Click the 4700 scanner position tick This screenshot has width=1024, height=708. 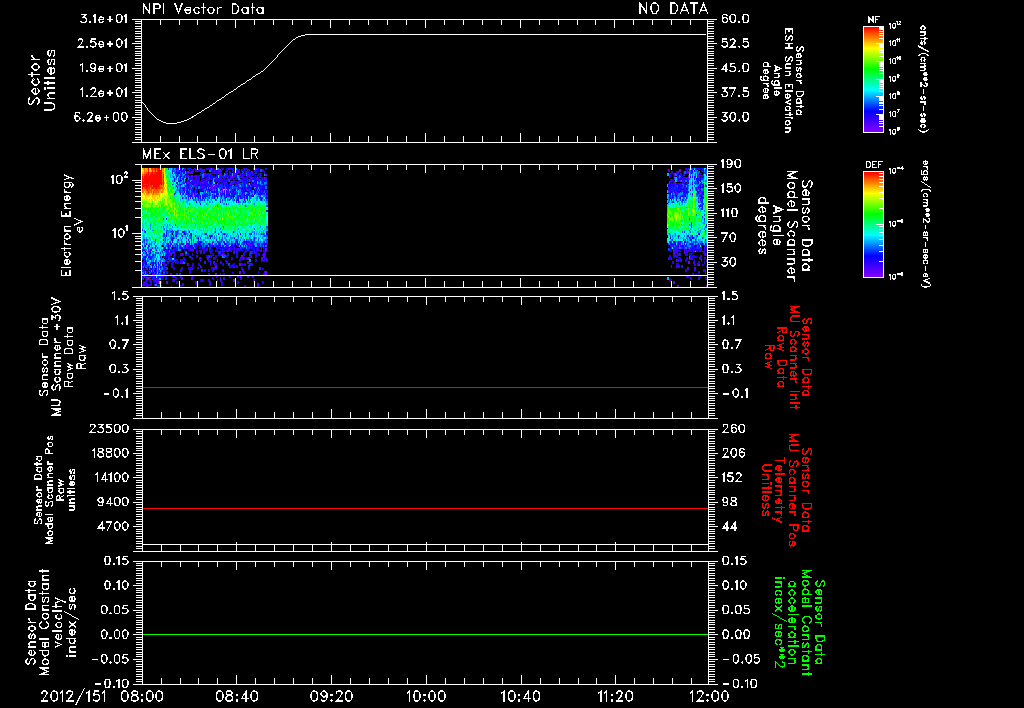pyautogui.click(x=113, y=526)
